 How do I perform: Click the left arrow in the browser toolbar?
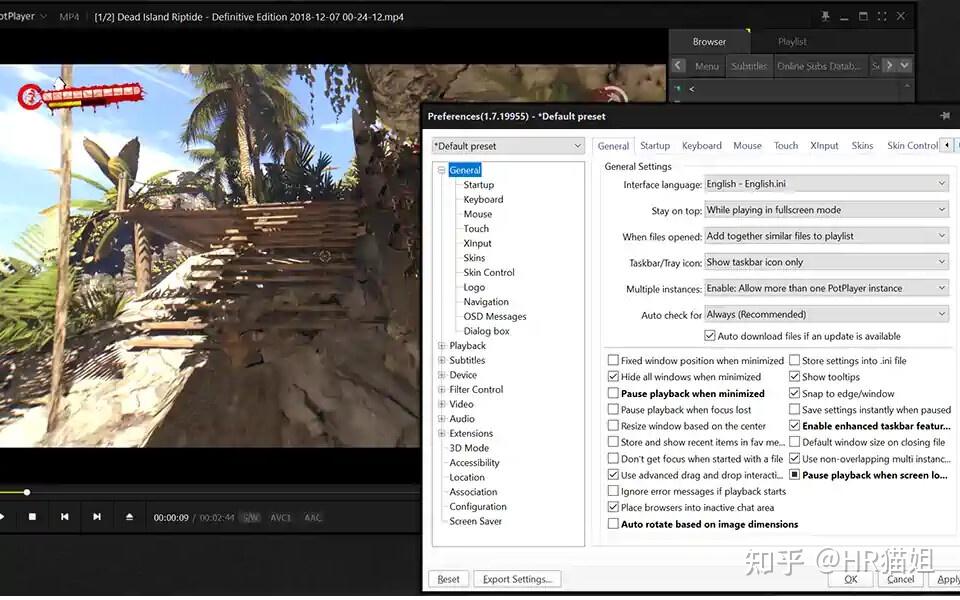point(678,66)
